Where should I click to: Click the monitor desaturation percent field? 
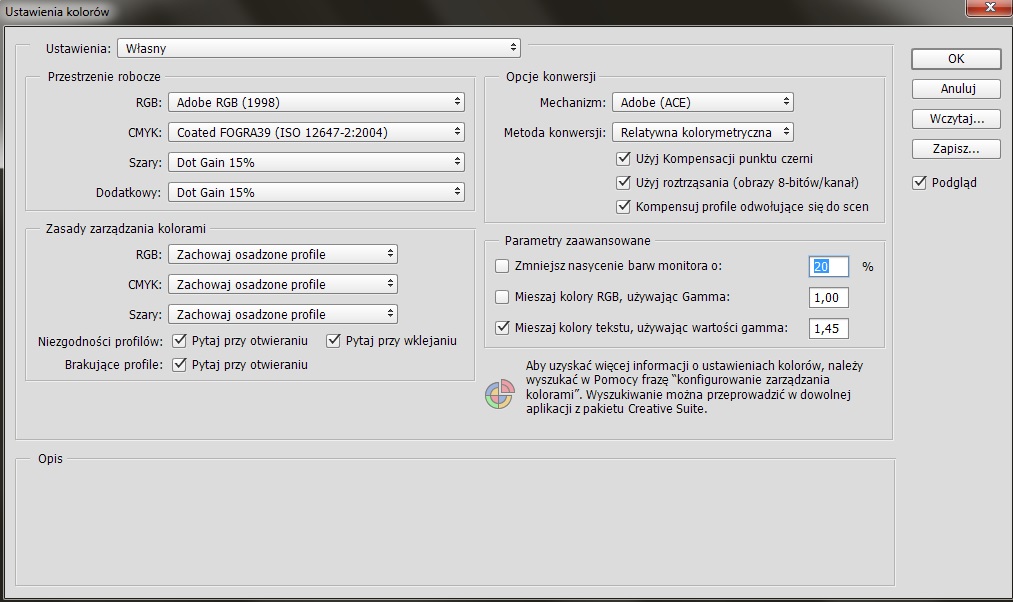(x=828, y=266)
